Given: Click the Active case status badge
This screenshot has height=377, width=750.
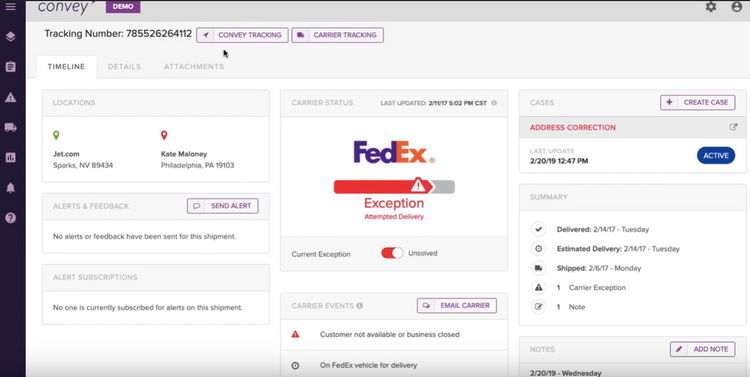Looking at the screenshot, I should 716,155.
